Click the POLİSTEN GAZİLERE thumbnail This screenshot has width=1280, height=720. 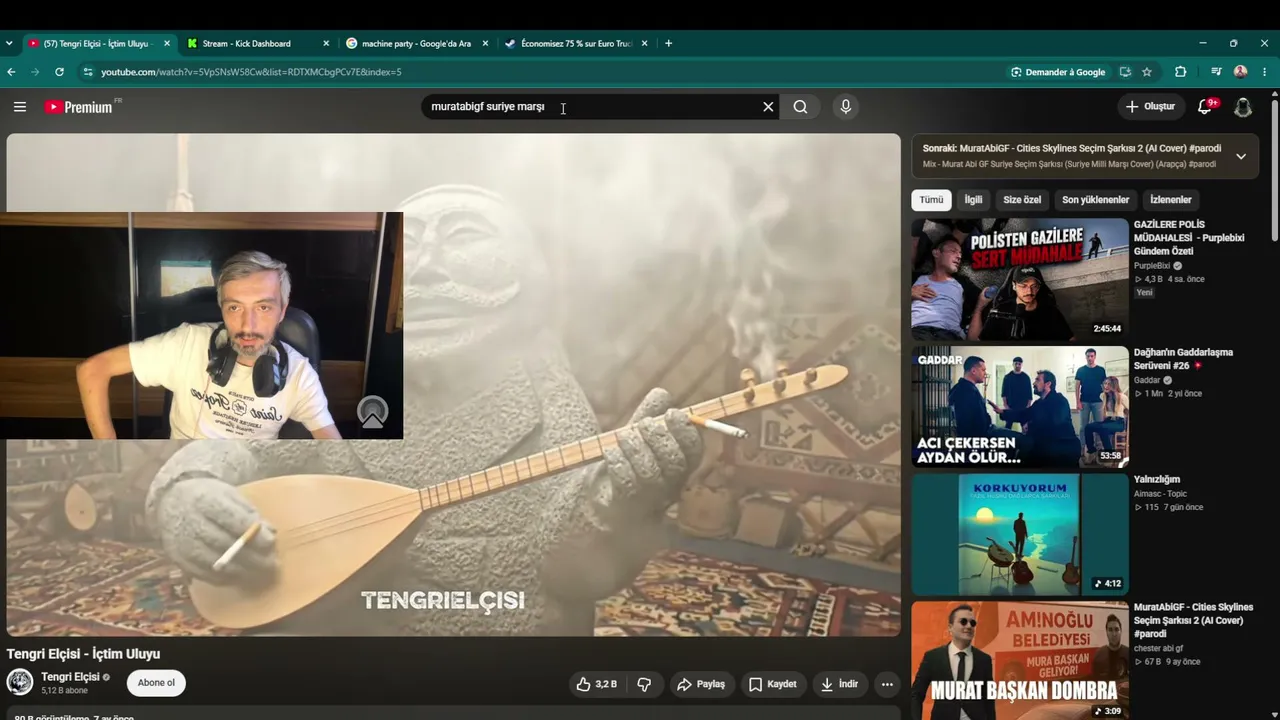tap(1020, 280)
